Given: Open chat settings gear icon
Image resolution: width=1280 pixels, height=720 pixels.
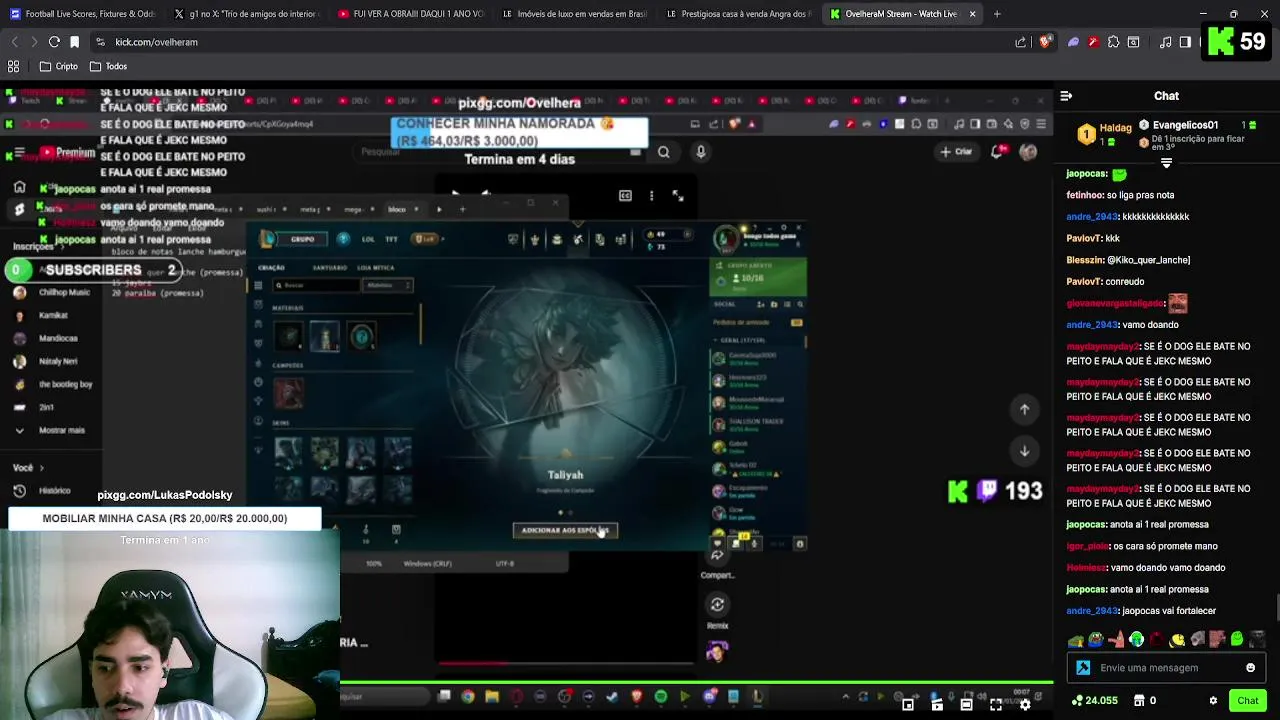Looking at the screenshot, I should pyautogui.click(x=1213, y=701).
